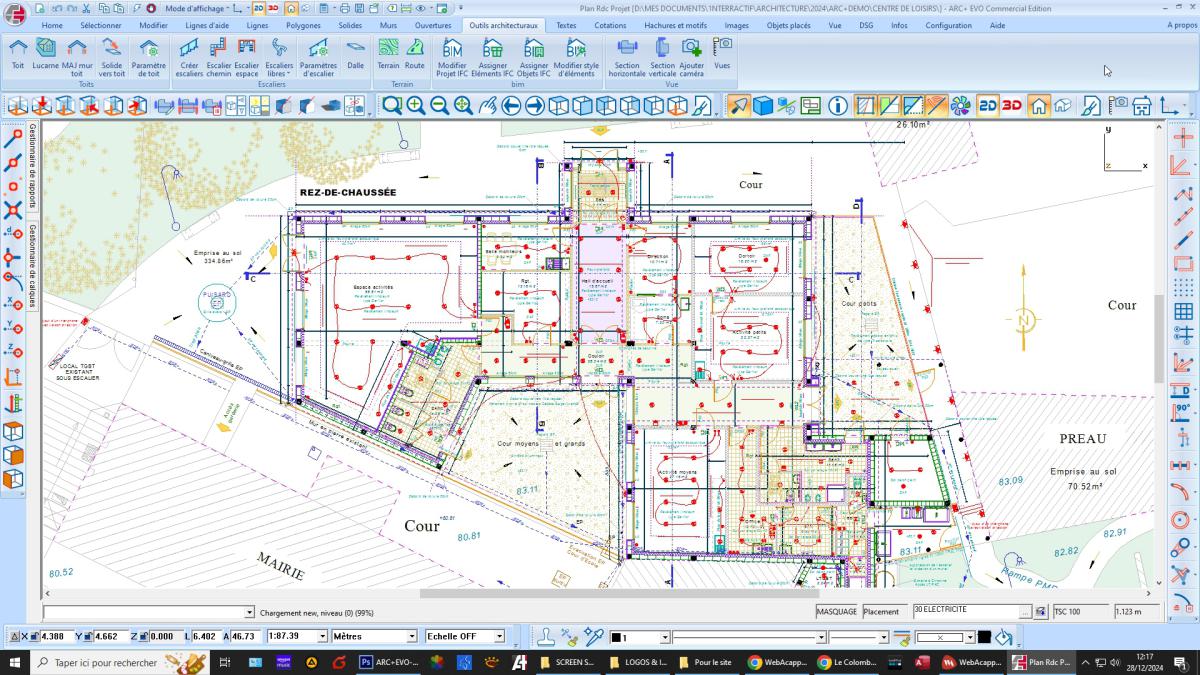Image resolution: width=1200 pixels, height=675 pixels.
Task: Switch to the Cotations ribbon tab
Action: [x=610, y=25]
